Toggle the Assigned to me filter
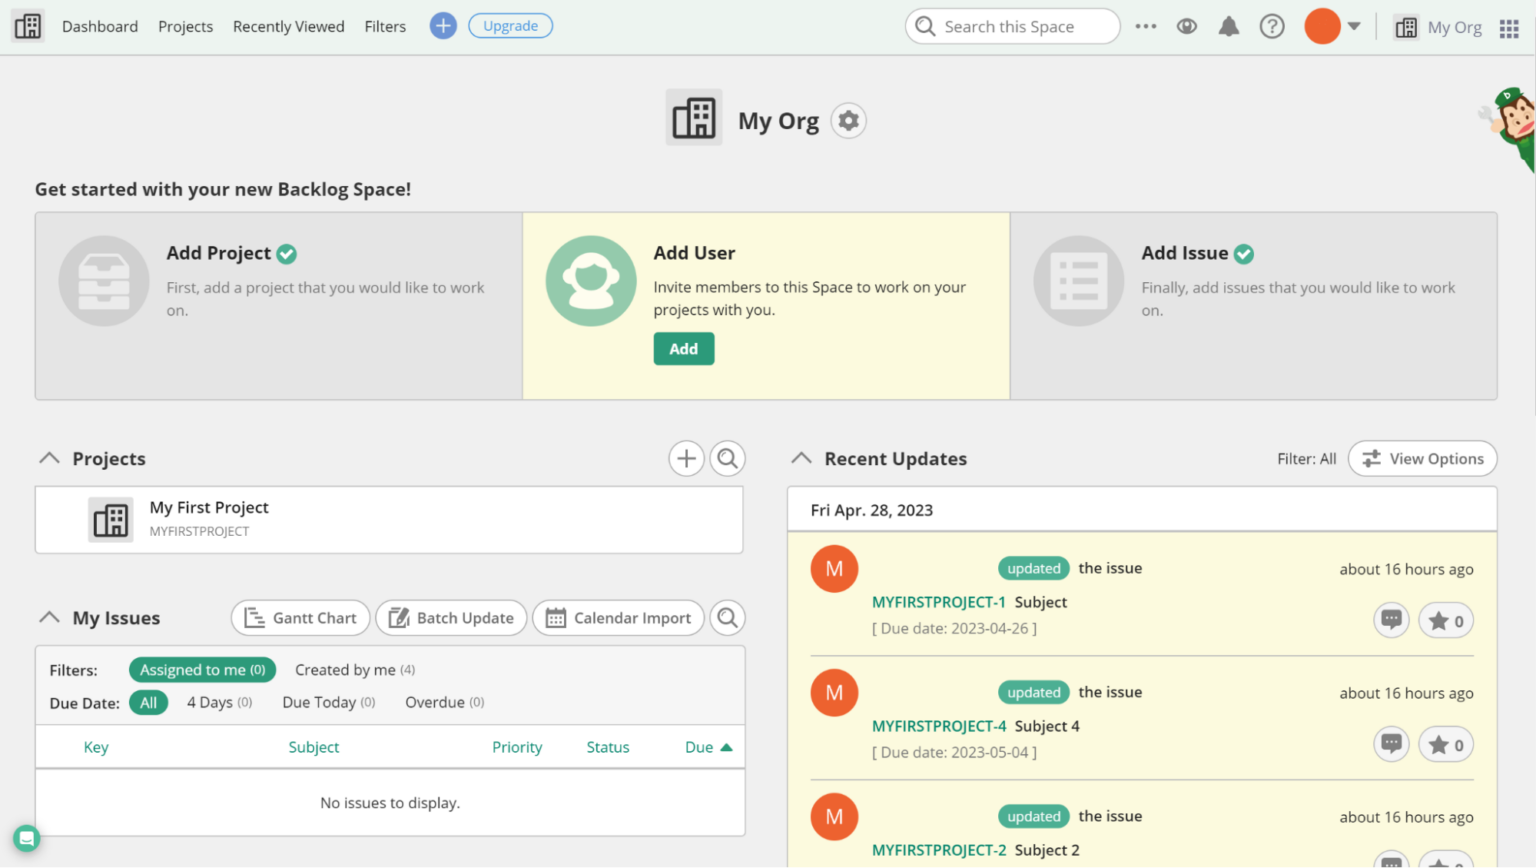This screenshot has width=1536, height=868. coord(202,669)
